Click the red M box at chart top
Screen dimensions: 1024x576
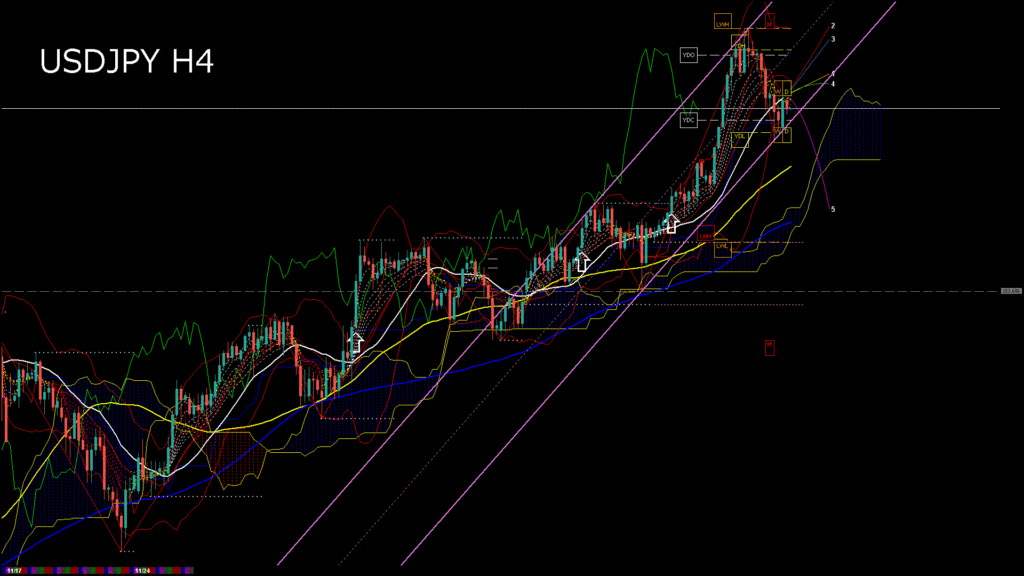[x=770, y=21]
